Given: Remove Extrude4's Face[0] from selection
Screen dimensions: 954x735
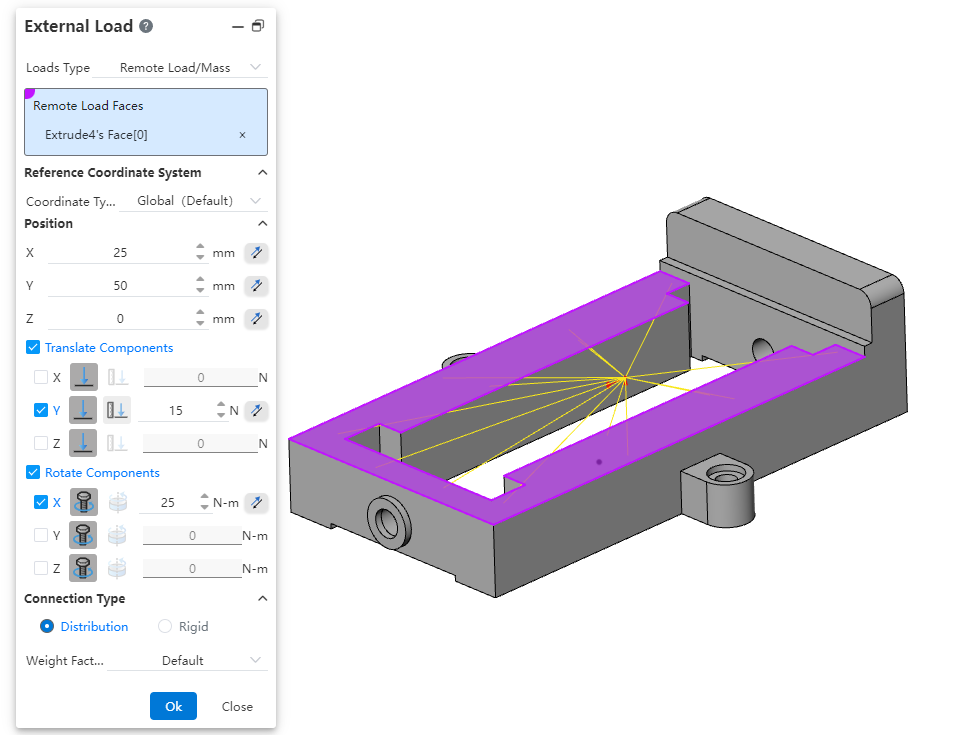Looking at the screenshot, I should click(242, 135).
